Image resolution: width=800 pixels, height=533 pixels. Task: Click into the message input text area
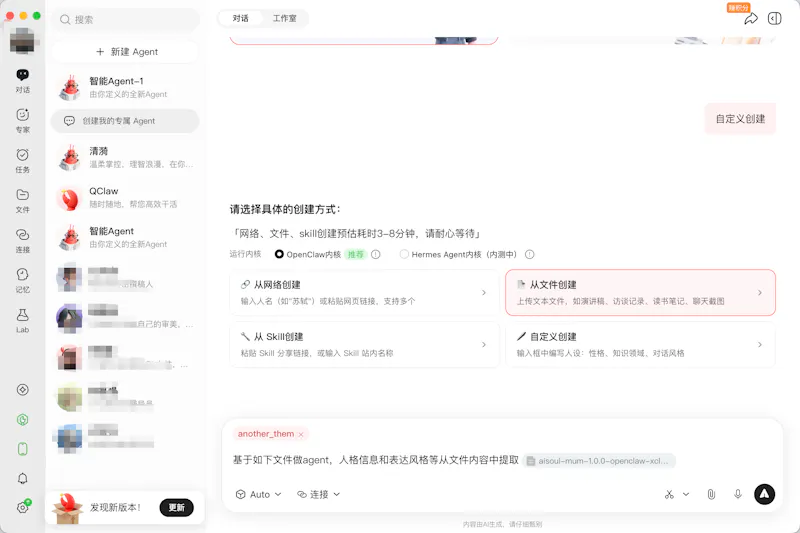pyautogui.click(x=378, y=460)
